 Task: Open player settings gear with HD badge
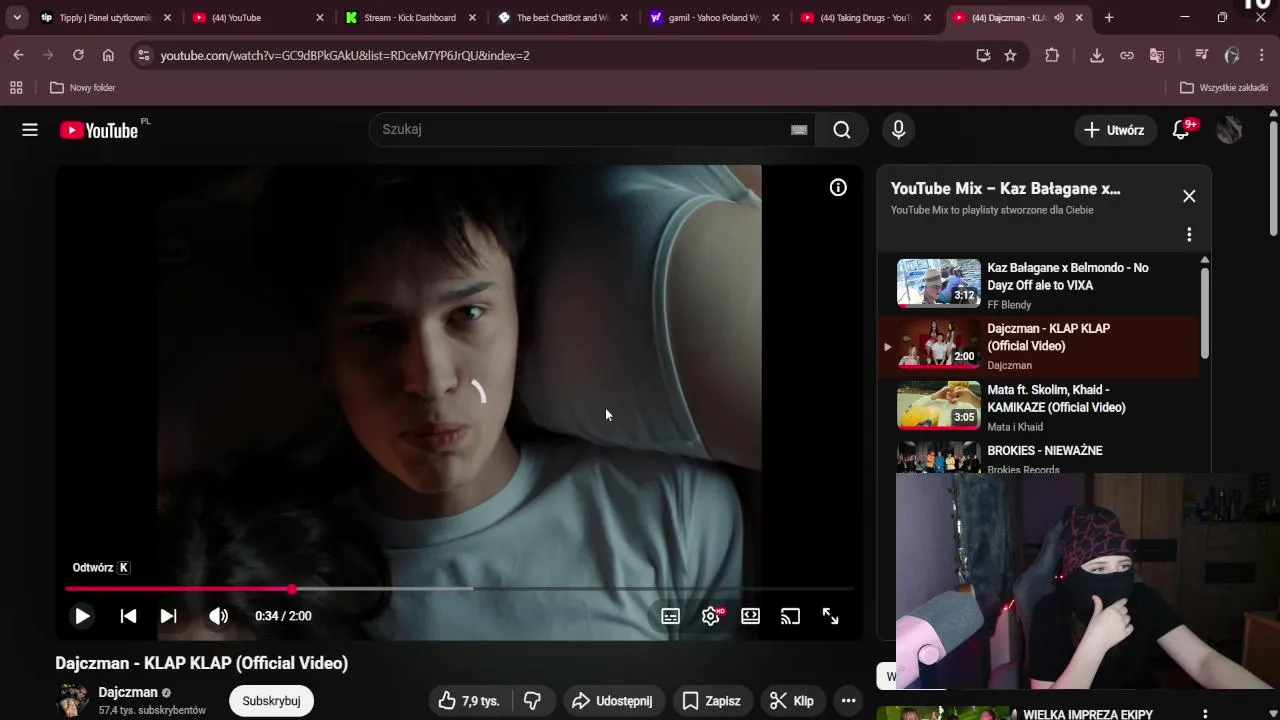pyautogui.click(x=712, y=616)
